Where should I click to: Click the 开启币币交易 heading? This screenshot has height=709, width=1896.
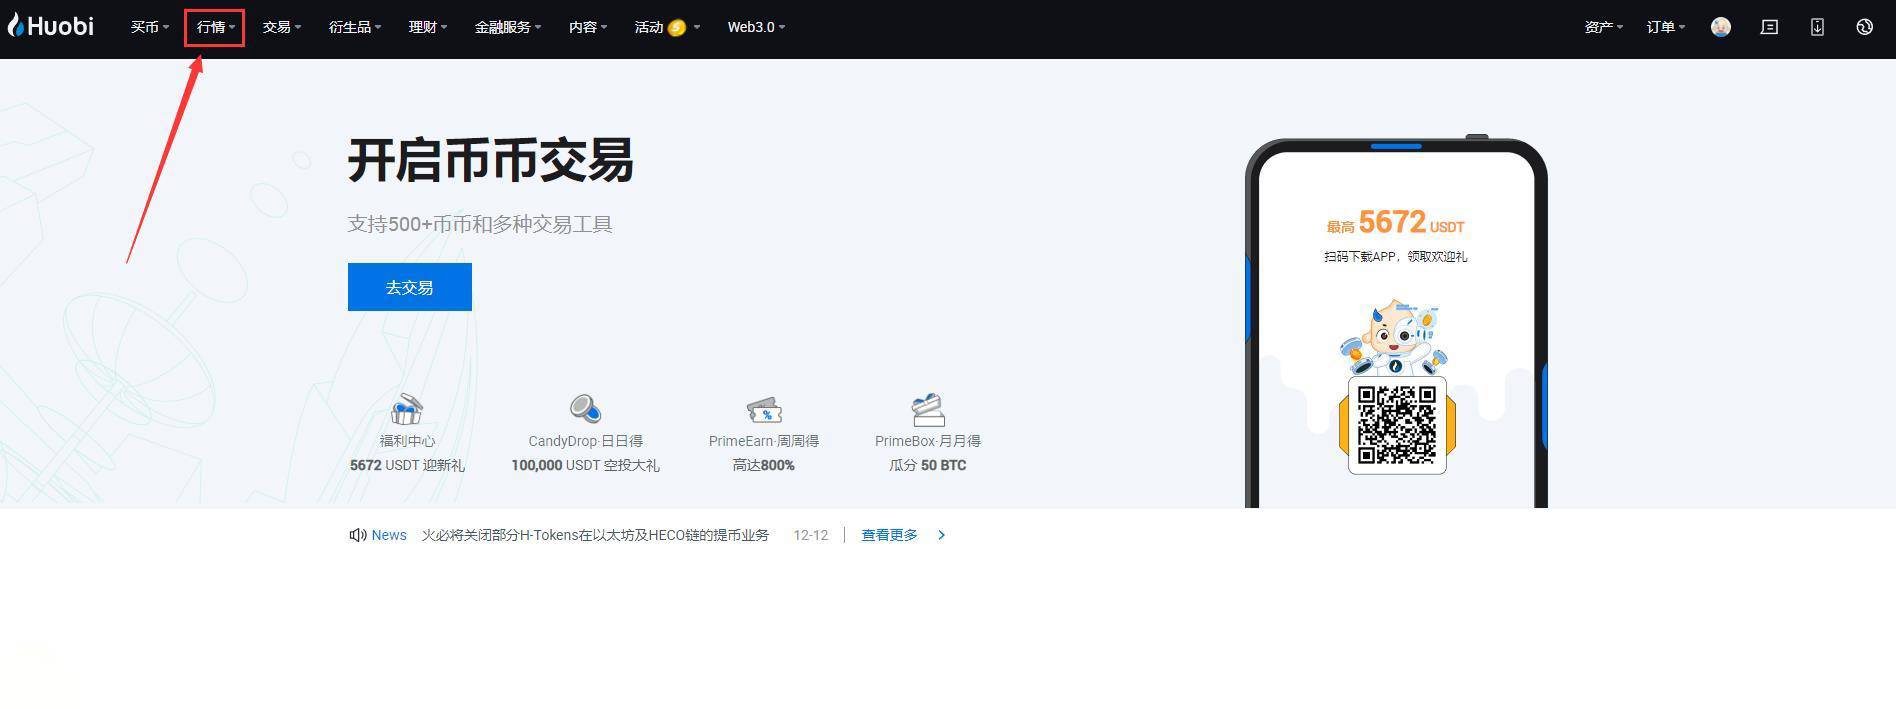click(491, 160)
